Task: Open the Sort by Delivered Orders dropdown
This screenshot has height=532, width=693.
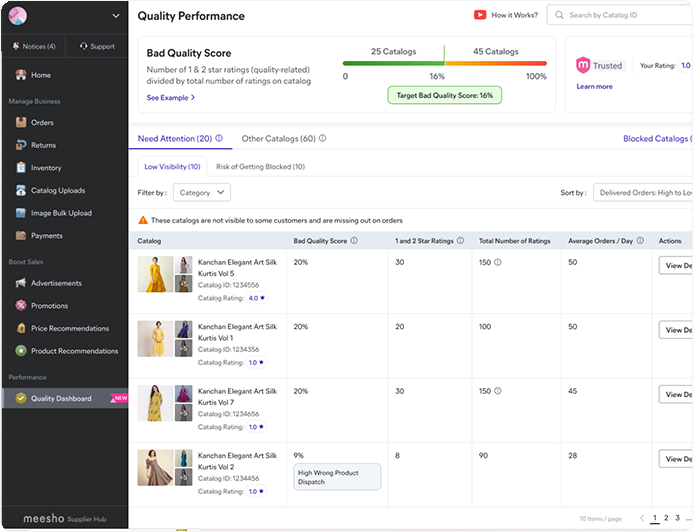Action: tap(642, 192)
